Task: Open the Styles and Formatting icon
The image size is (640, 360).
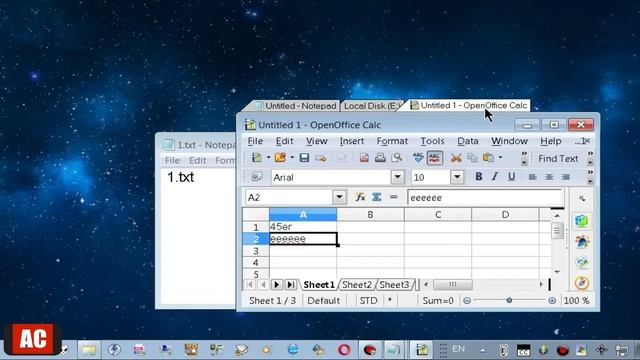Action: coord(257,177)
